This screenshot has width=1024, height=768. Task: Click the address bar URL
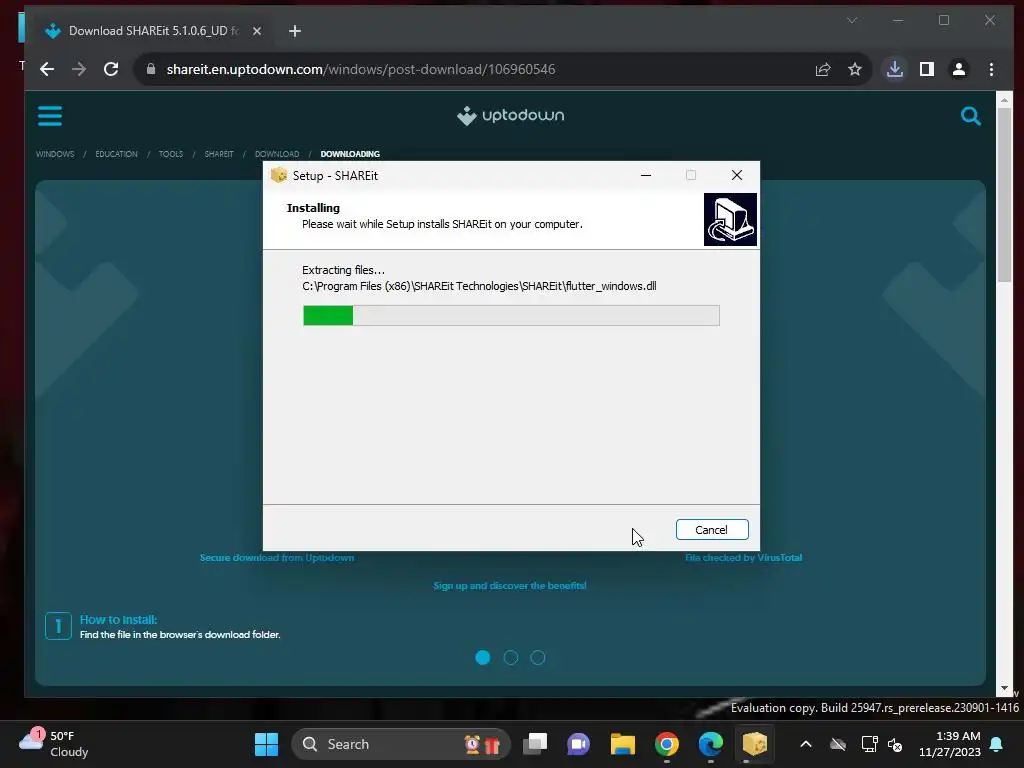pos(360,69)
